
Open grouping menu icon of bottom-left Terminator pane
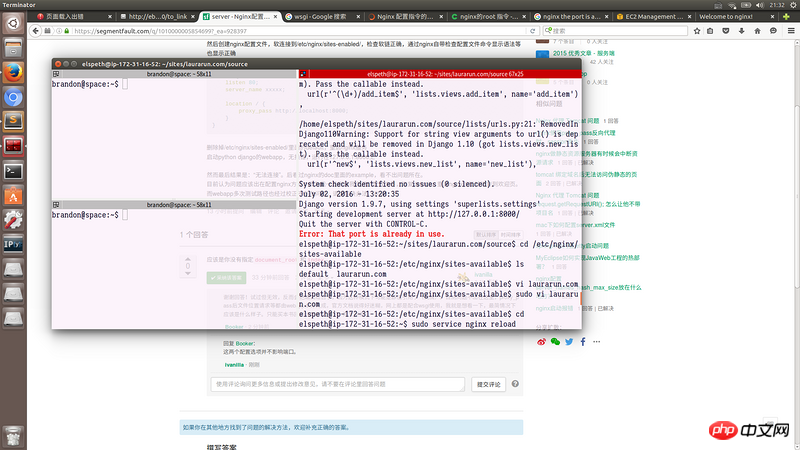coord(56,205)
